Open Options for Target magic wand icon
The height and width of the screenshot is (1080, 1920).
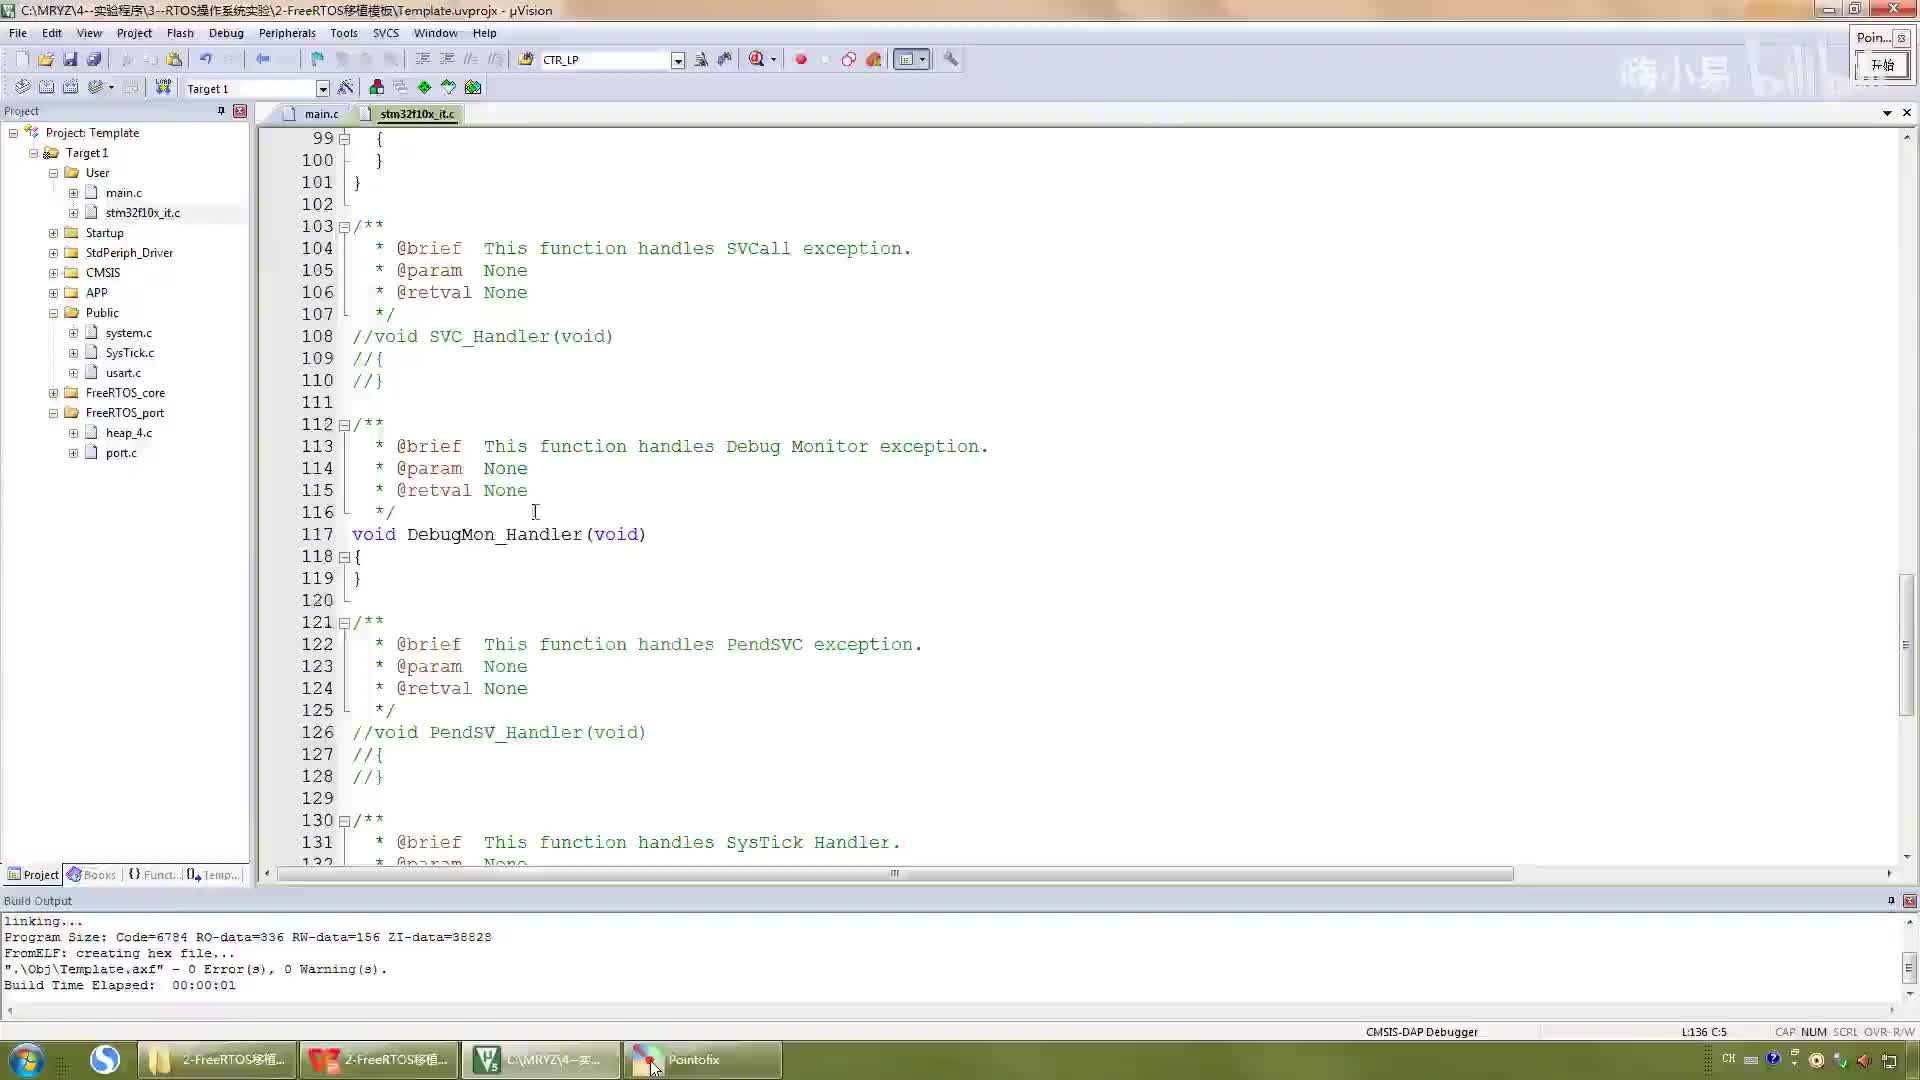point(346,87)
